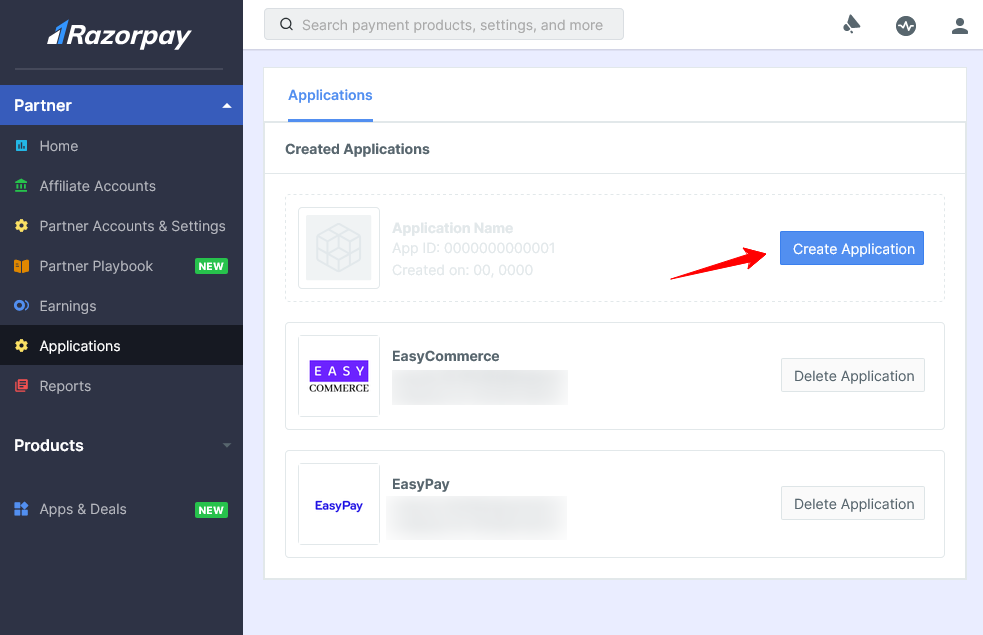Click the Partner Playbook book icon
Image resolution: width=983 pixels, height=635 pixels.
pyautogui.click(x=21, y=266)
